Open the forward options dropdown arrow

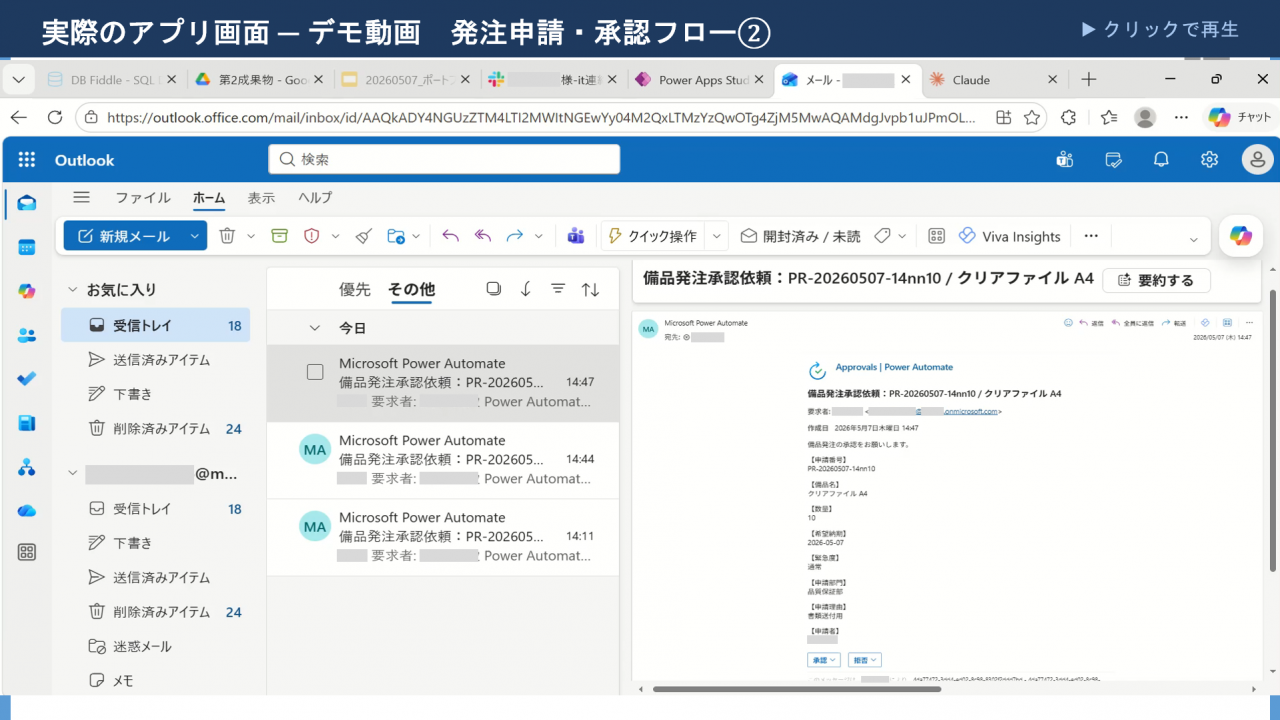point(539,236)
